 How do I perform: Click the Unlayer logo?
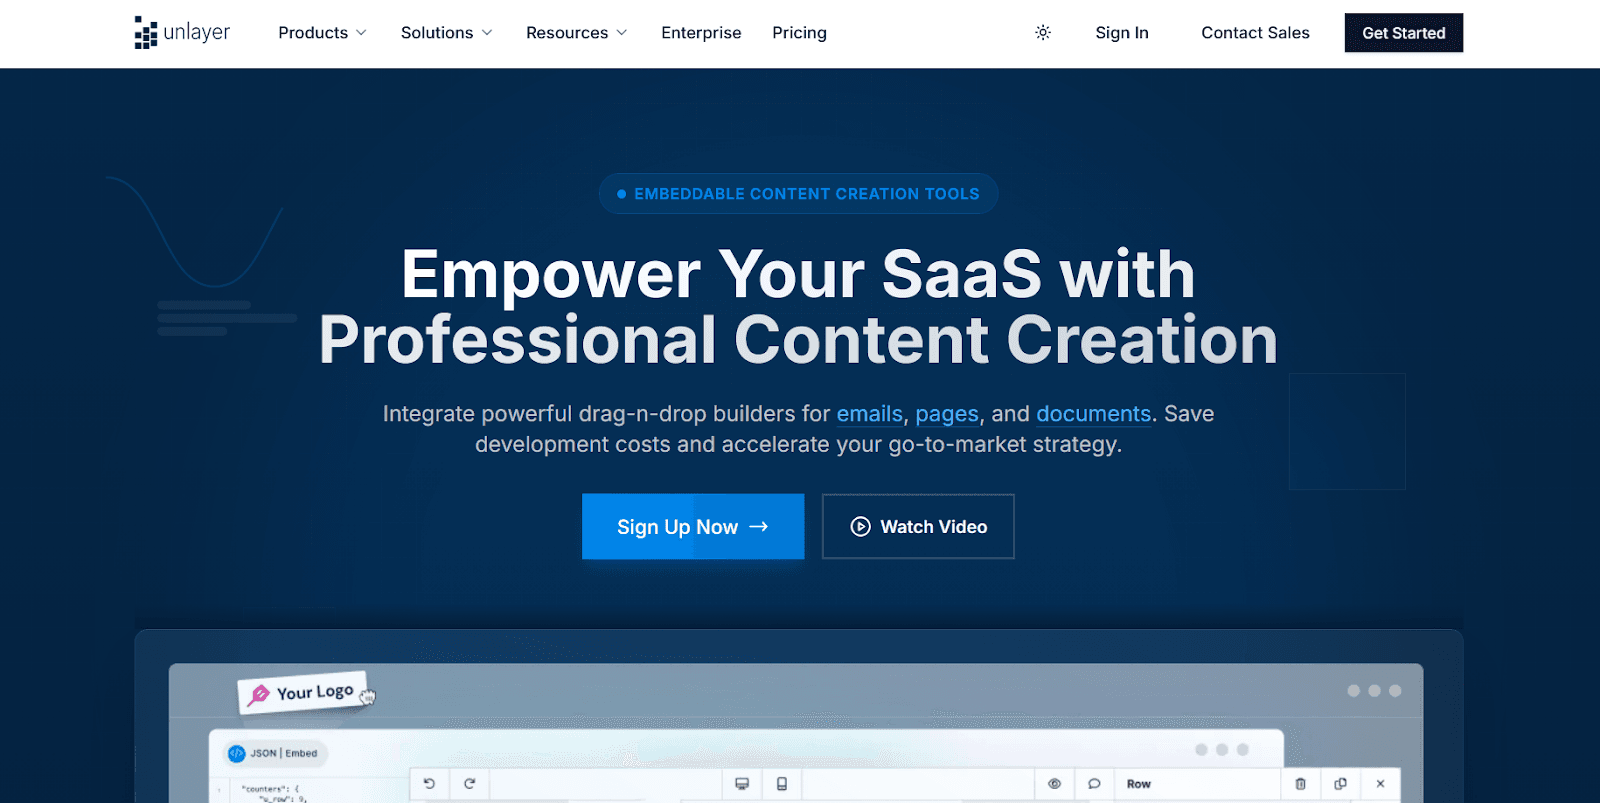(x=182, y=33)
